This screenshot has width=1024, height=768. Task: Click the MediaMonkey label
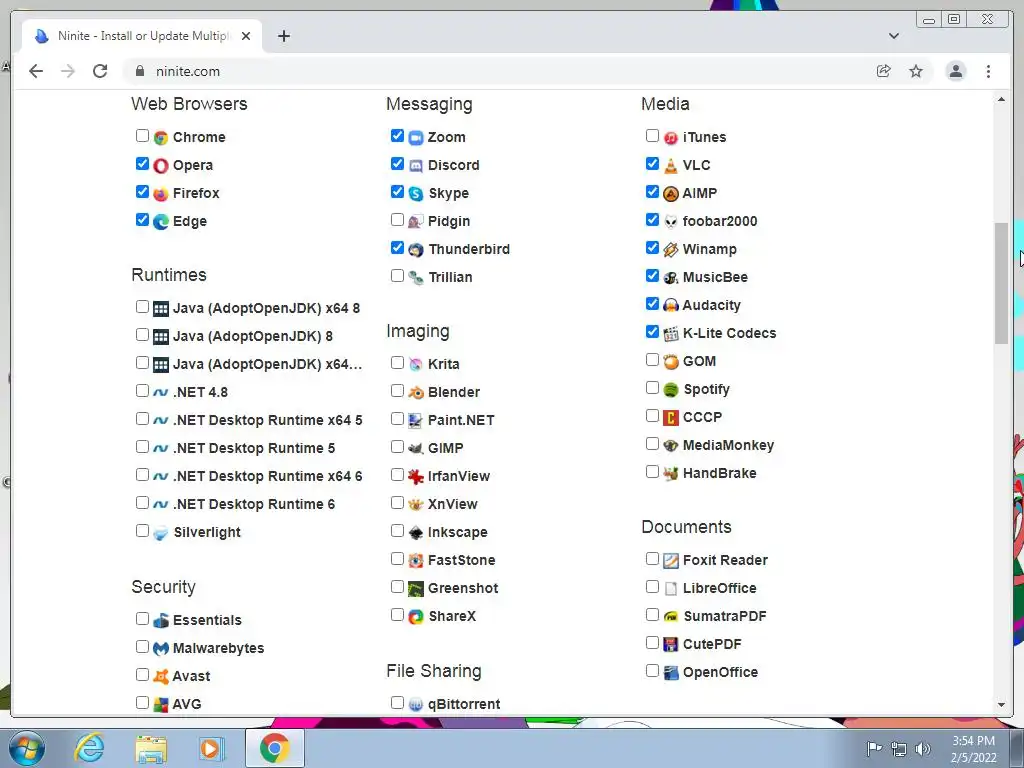tap(728, 445)
